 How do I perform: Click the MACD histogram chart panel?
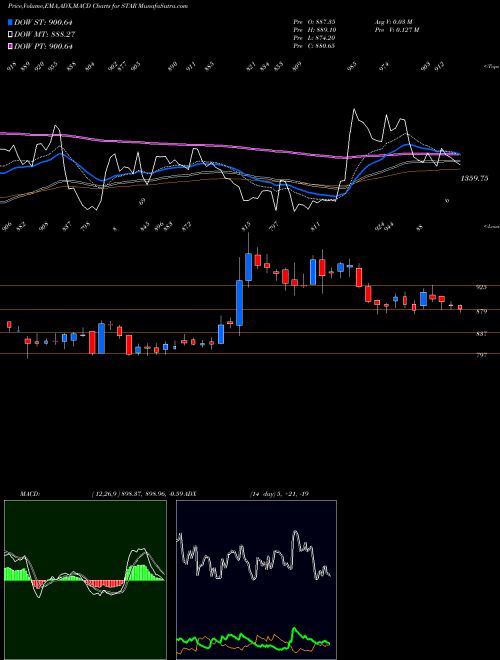pos(85,580)
